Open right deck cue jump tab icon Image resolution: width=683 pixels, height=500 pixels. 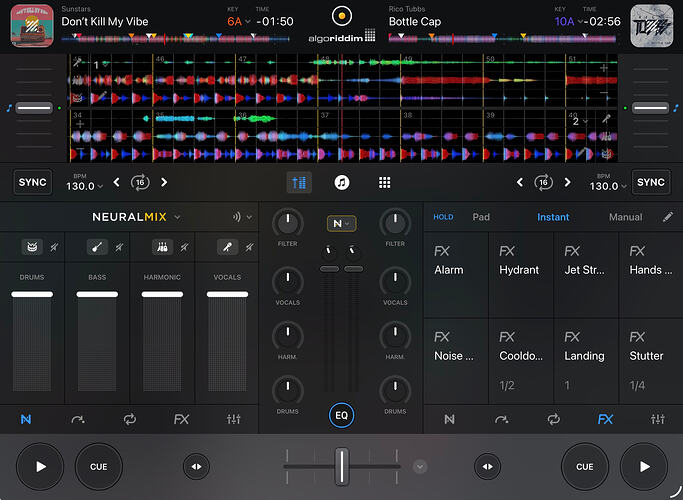[x=501, y=419]
